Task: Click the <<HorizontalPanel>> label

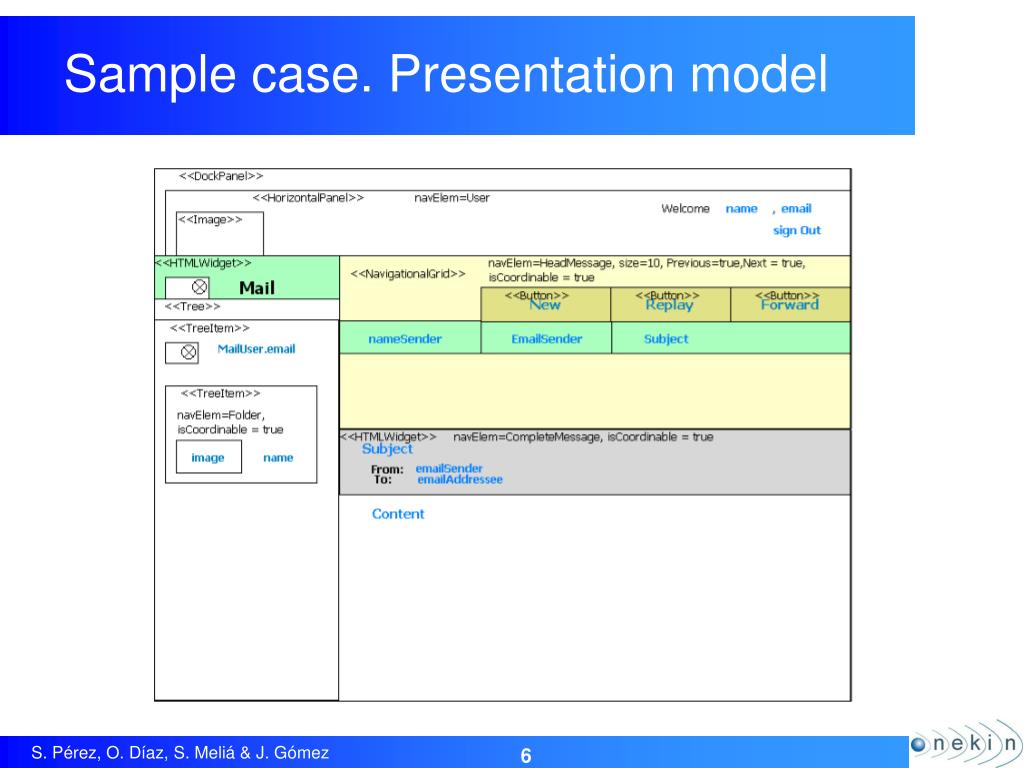Action: (x=308, y=198)
